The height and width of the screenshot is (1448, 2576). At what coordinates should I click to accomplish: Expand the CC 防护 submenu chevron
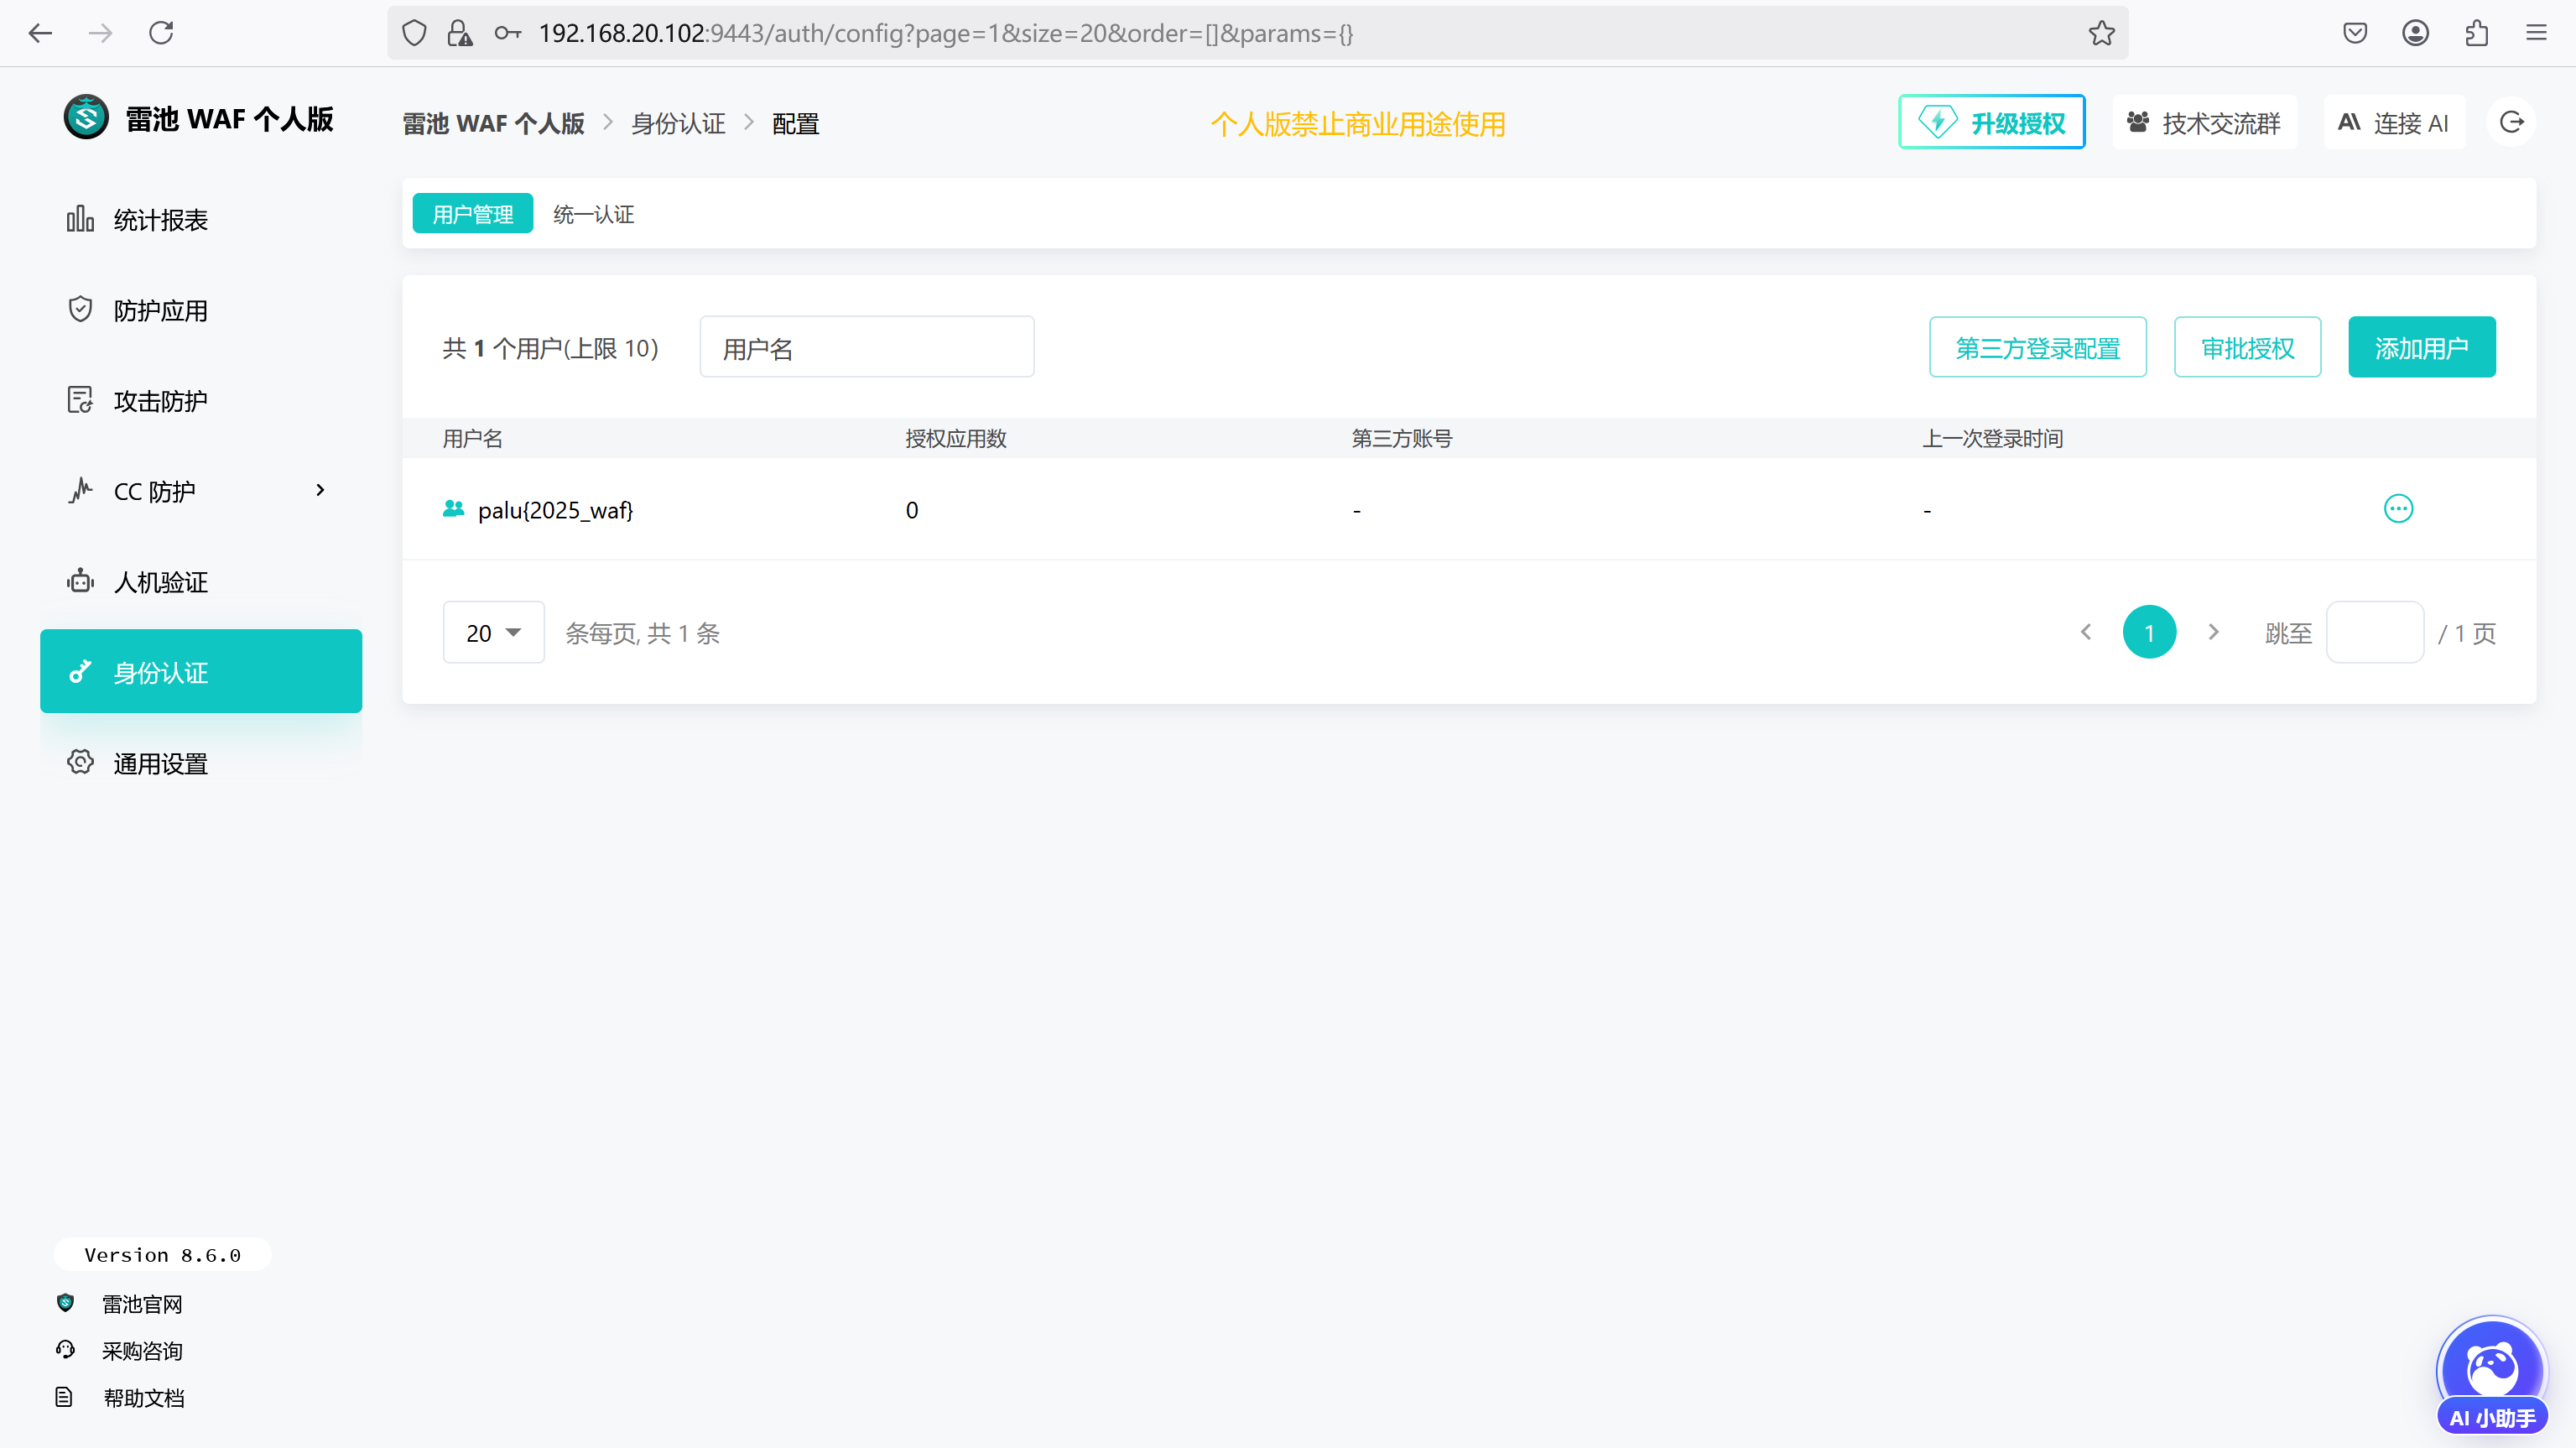coord(320,490)
